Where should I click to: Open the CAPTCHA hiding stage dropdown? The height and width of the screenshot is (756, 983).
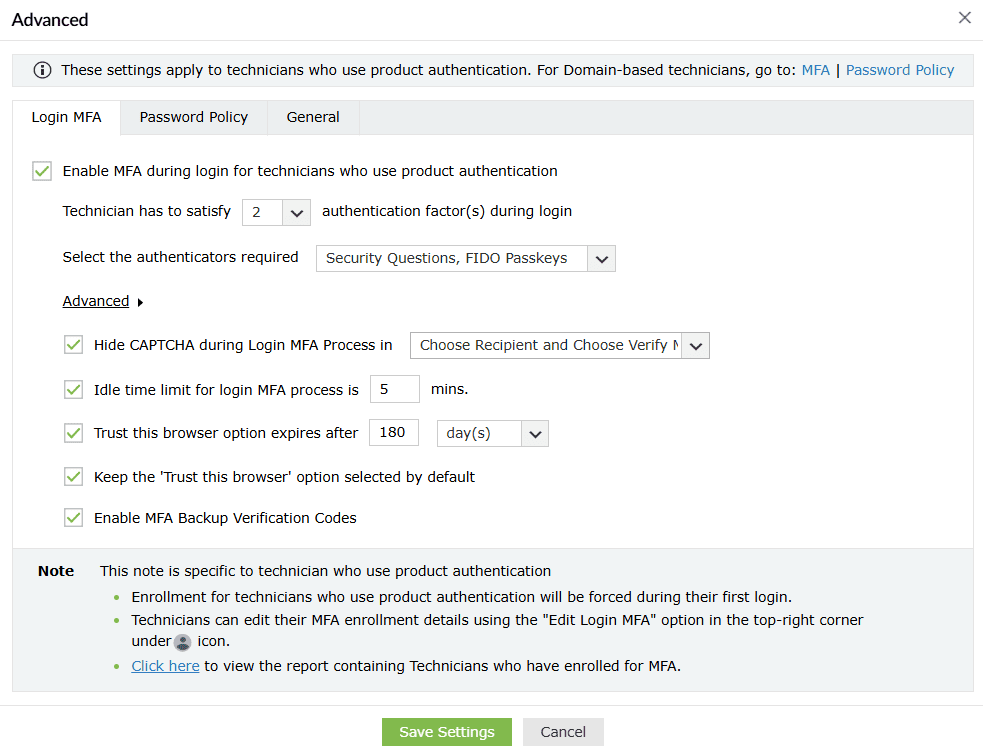695,345
